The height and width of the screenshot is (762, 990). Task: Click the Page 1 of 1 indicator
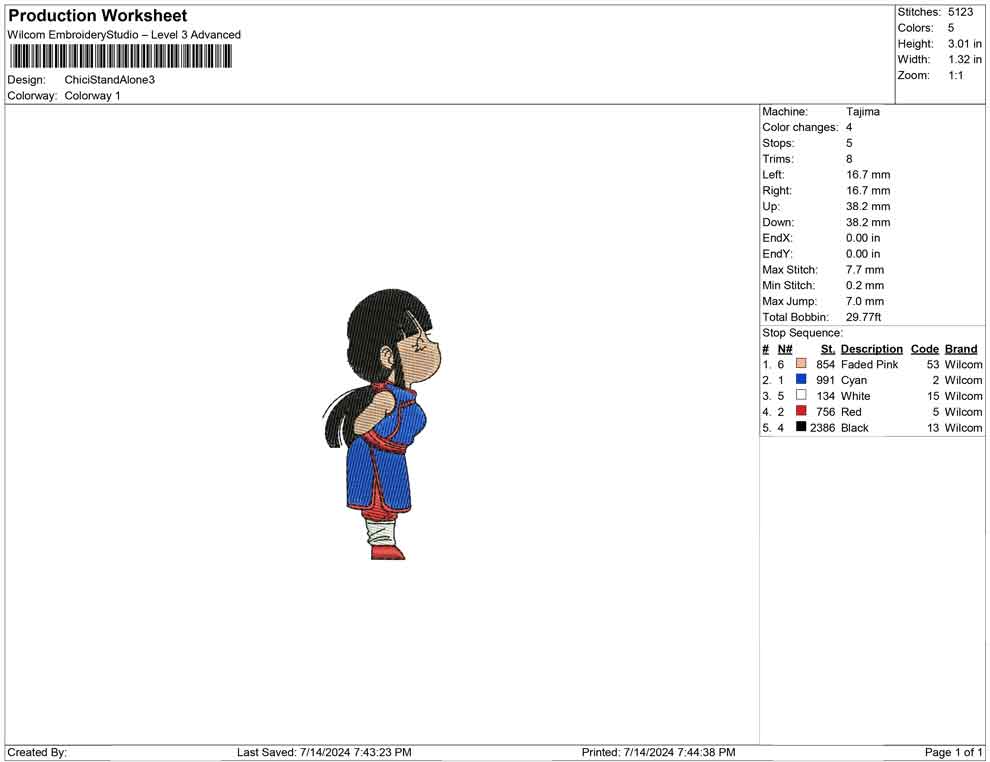pyautogui.click(x=953, y=752)
